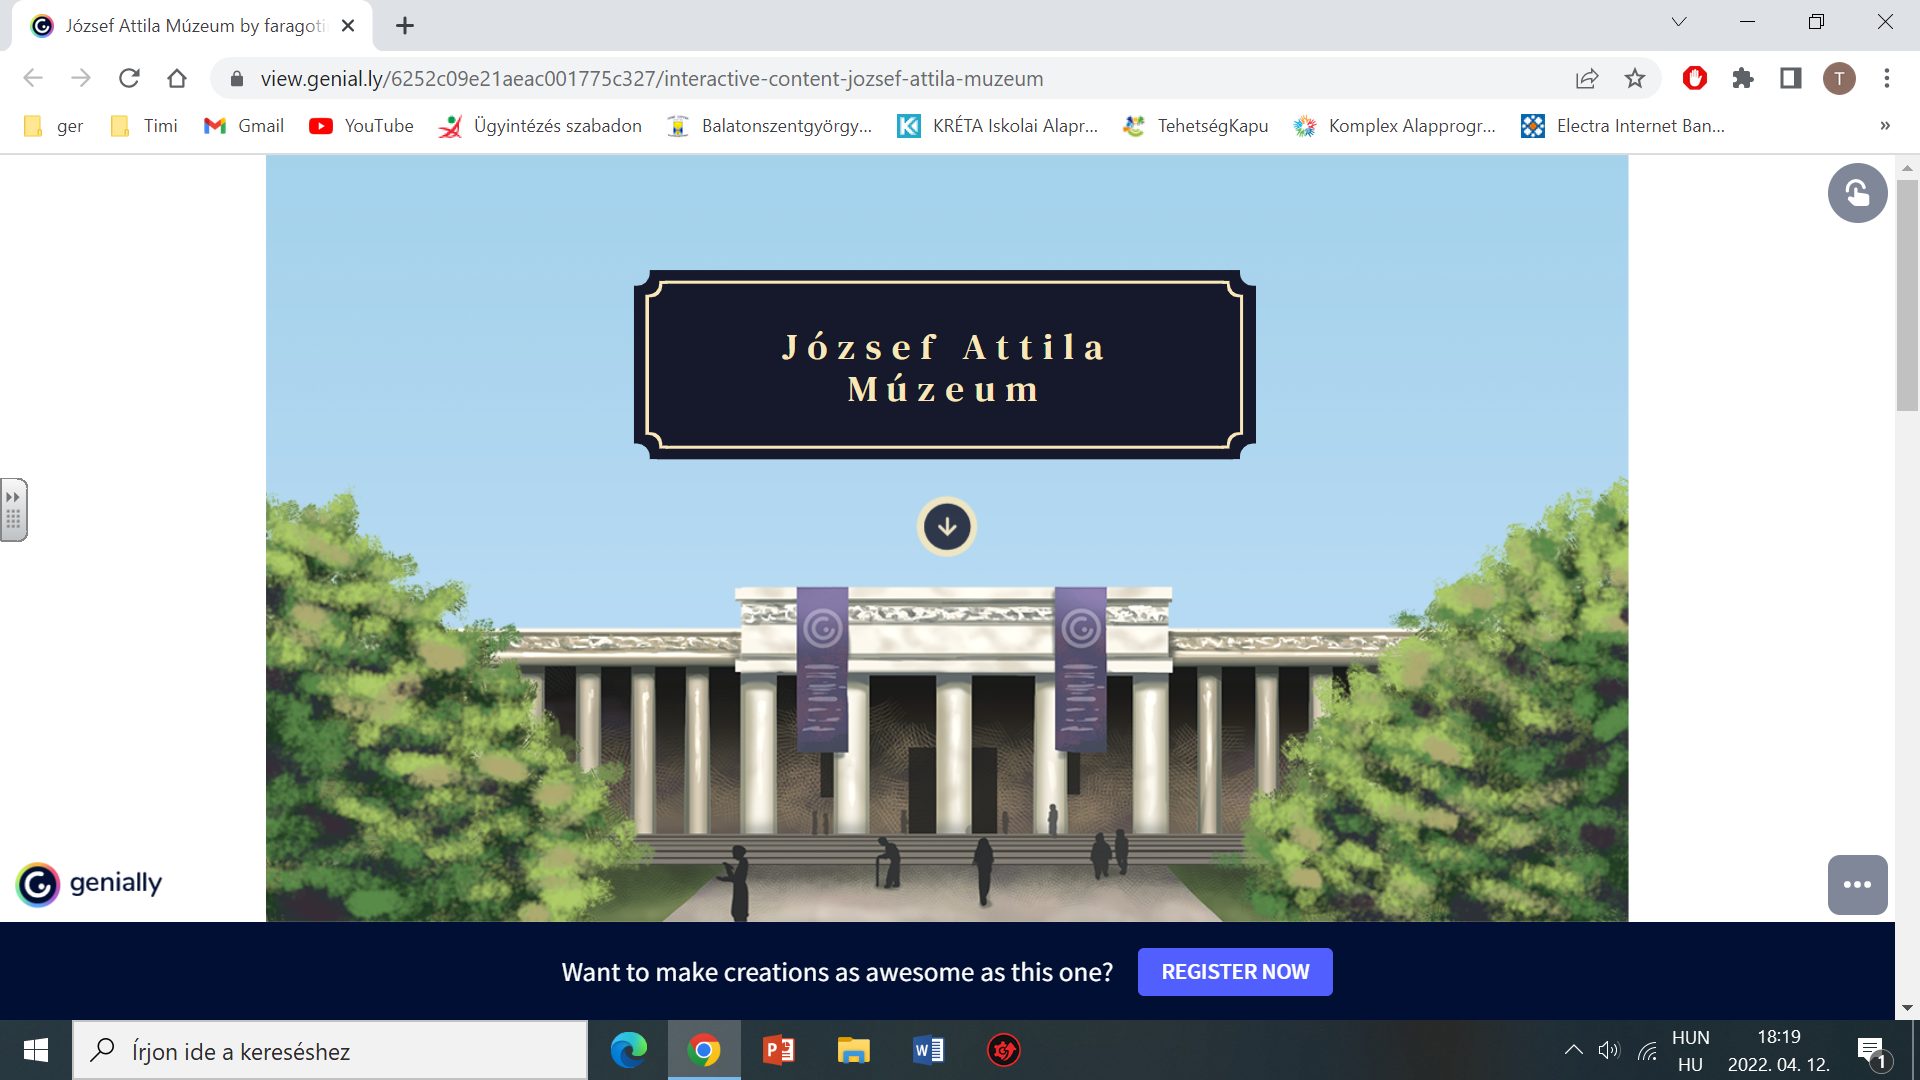Screen dimensions: 1920x1080
Task: Click the scrollbar down arrow
Action: [1907, 1008]
